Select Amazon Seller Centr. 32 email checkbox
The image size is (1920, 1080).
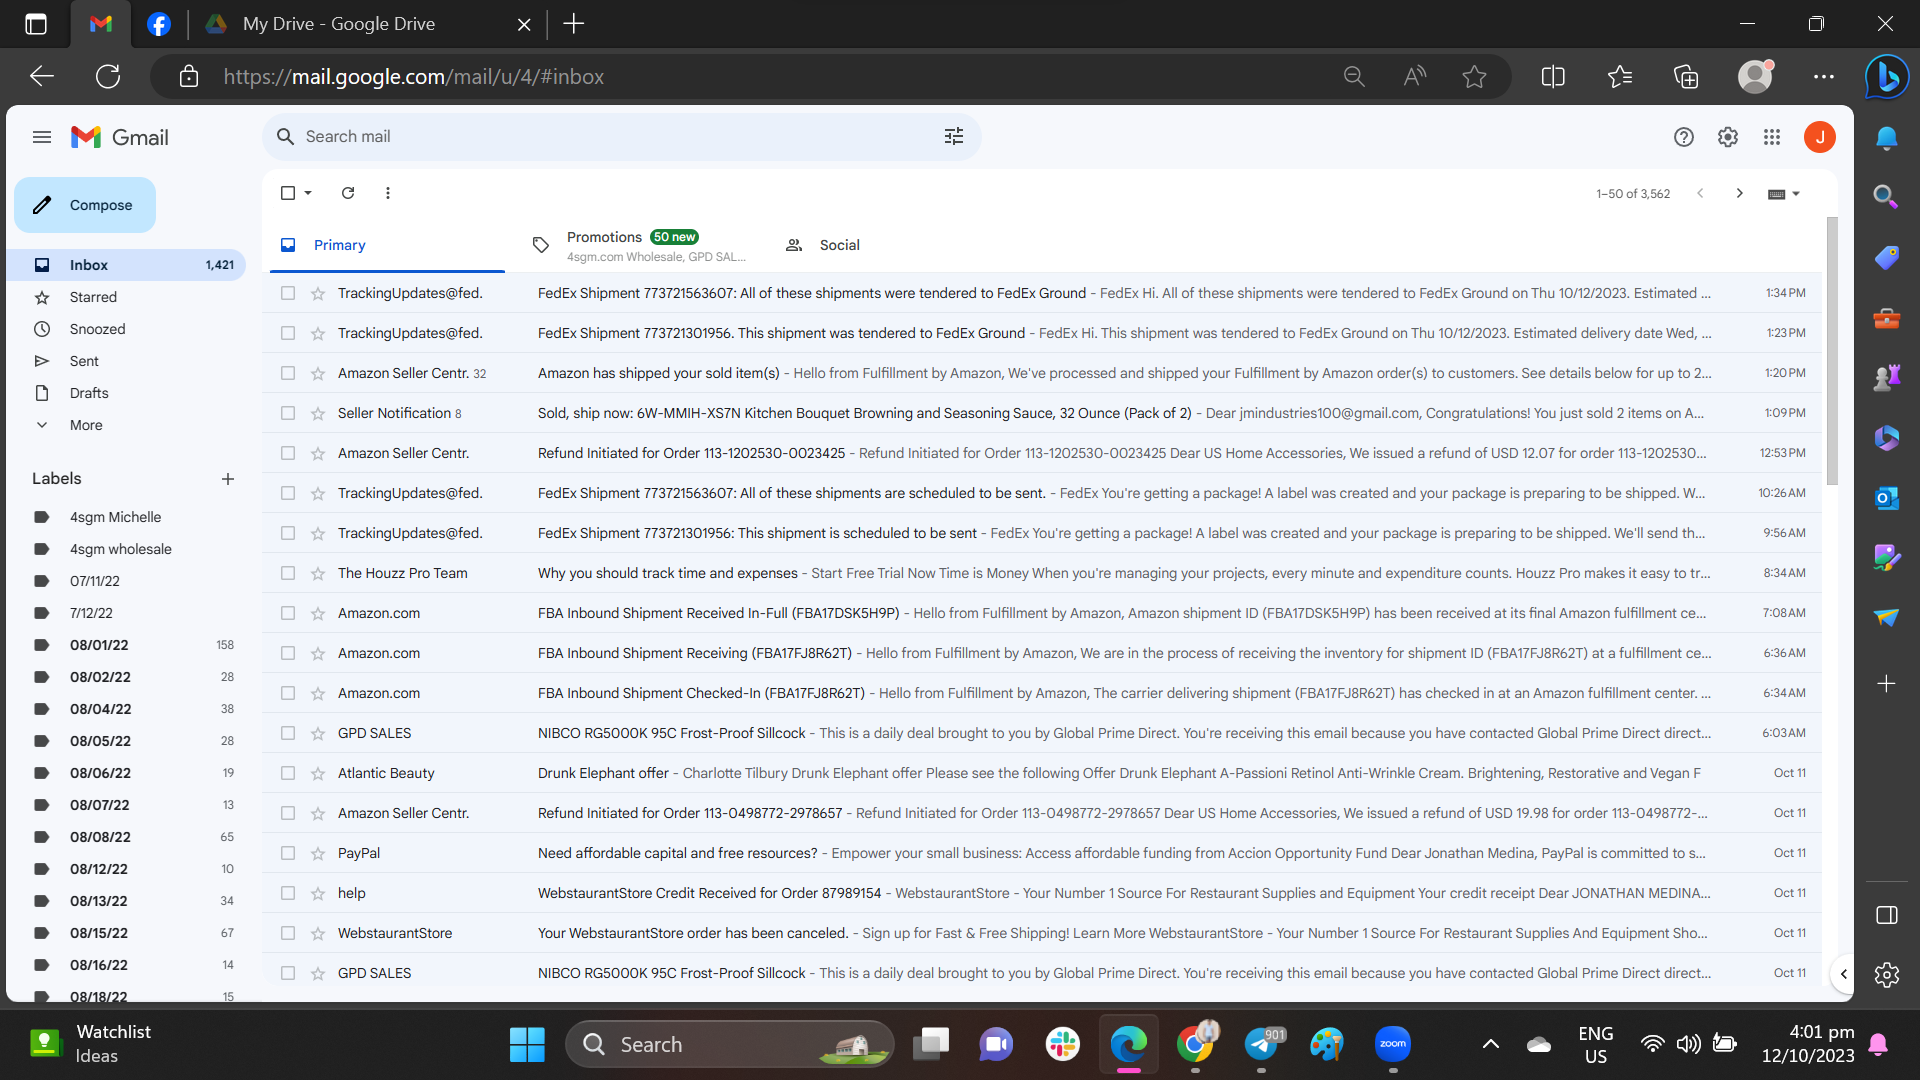point(288,373)
